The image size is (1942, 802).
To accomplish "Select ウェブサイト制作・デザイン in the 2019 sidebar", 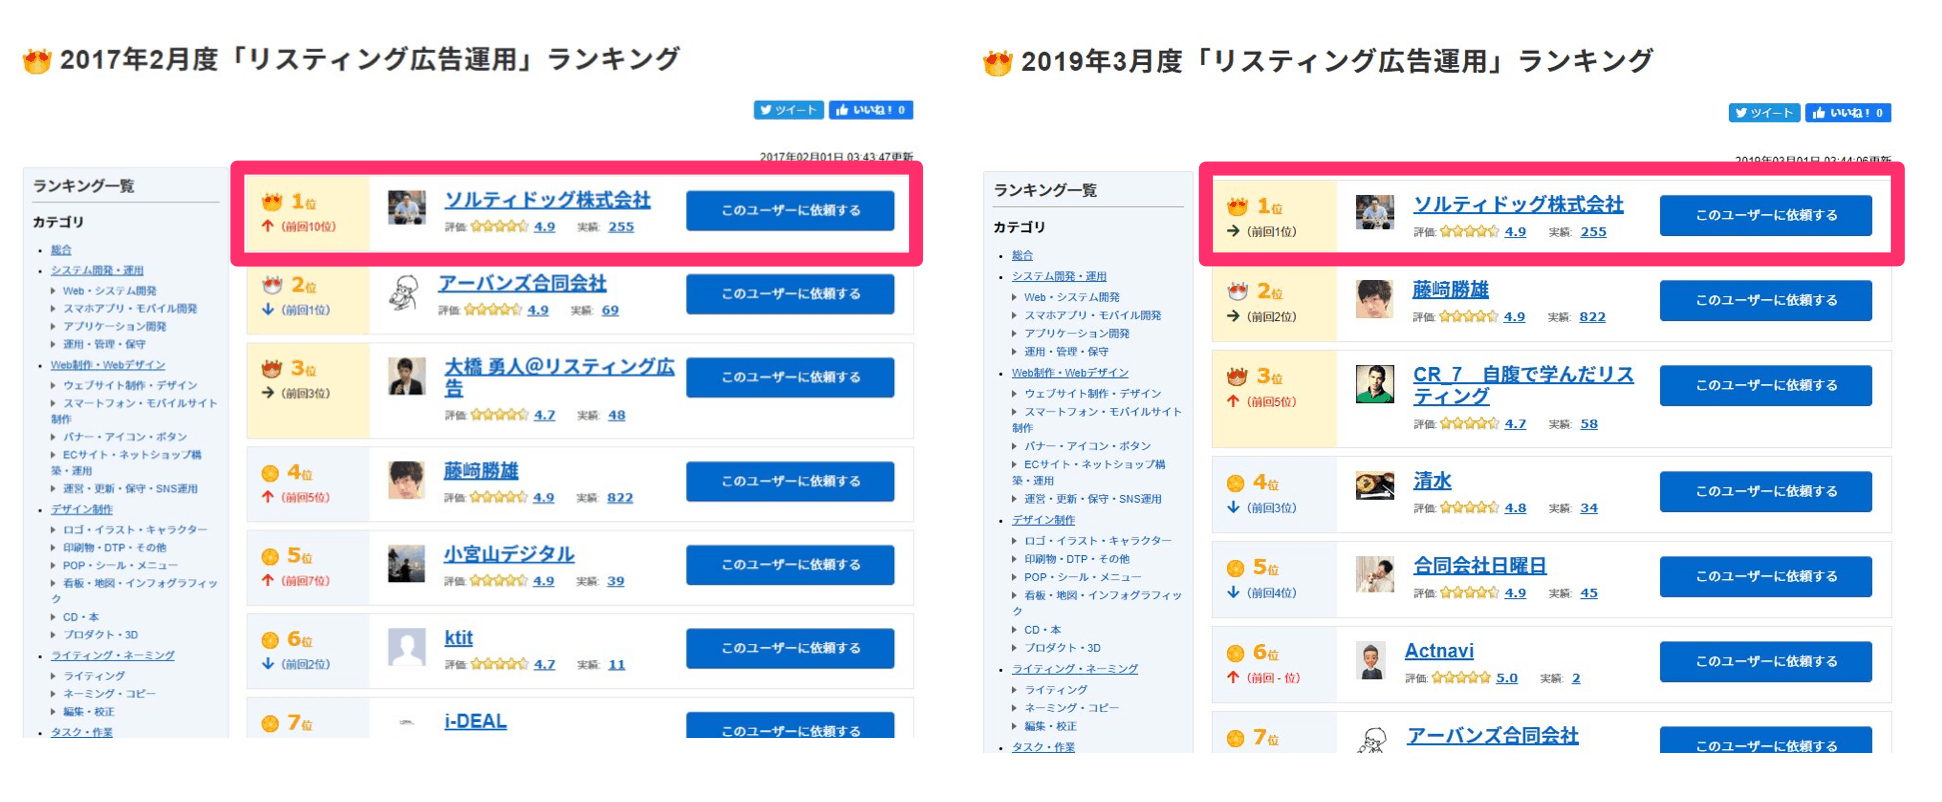I will coord(1092,394).
